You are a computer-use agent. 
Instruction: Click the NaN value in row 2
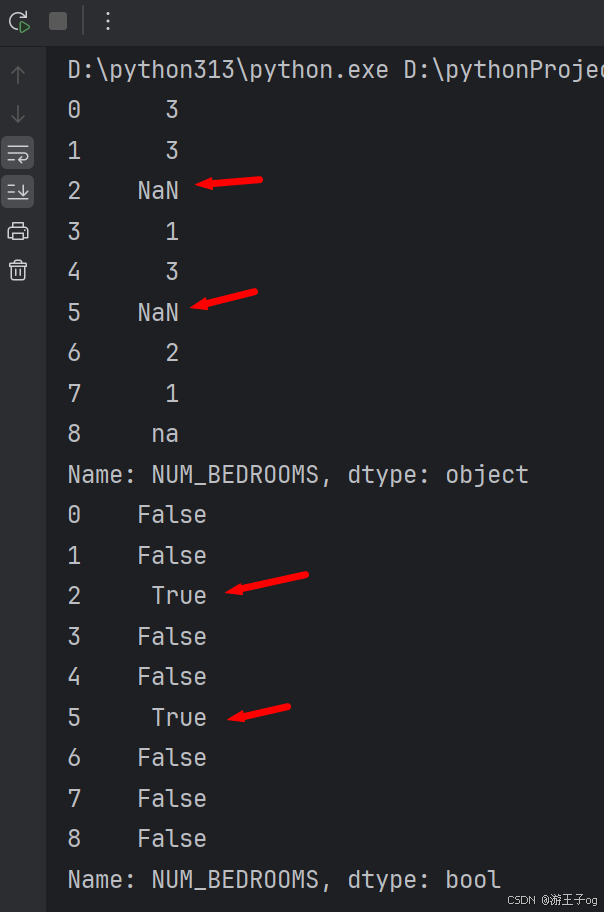[x=158, y=191]
